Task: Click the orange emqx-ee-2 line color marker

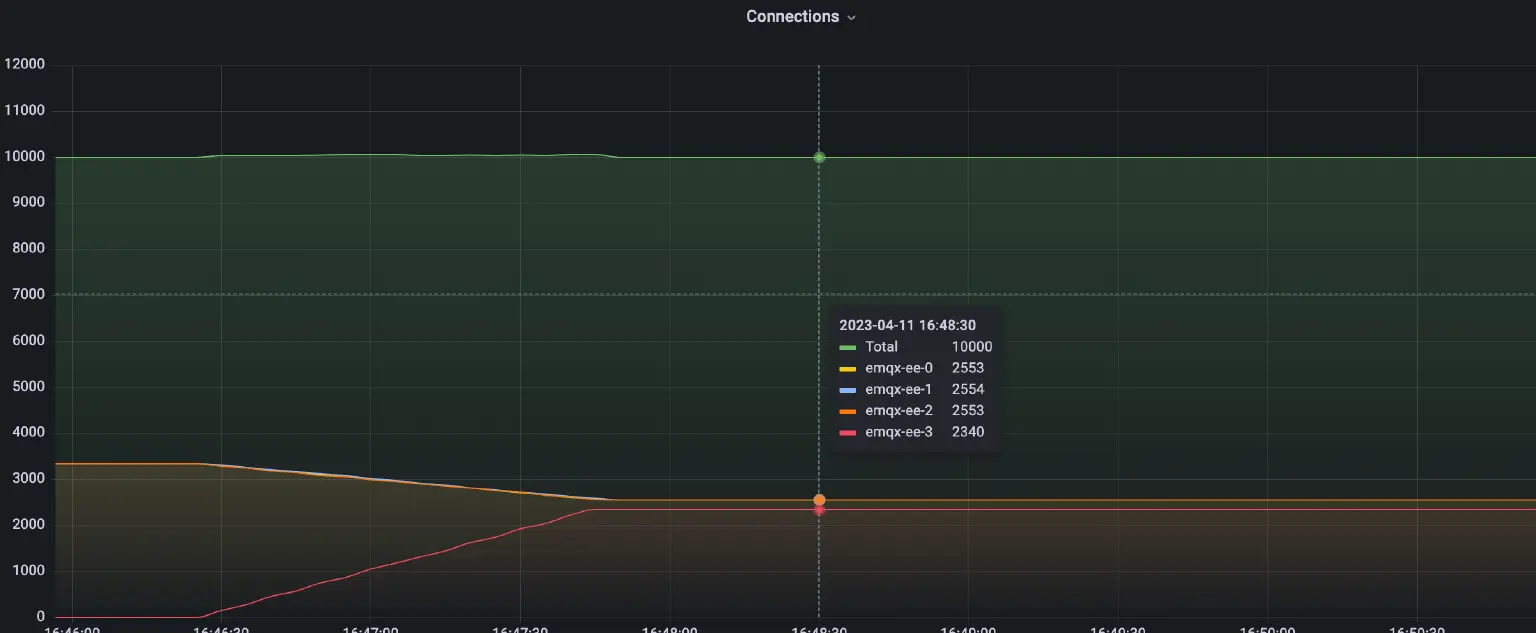Action: [850, 410]
